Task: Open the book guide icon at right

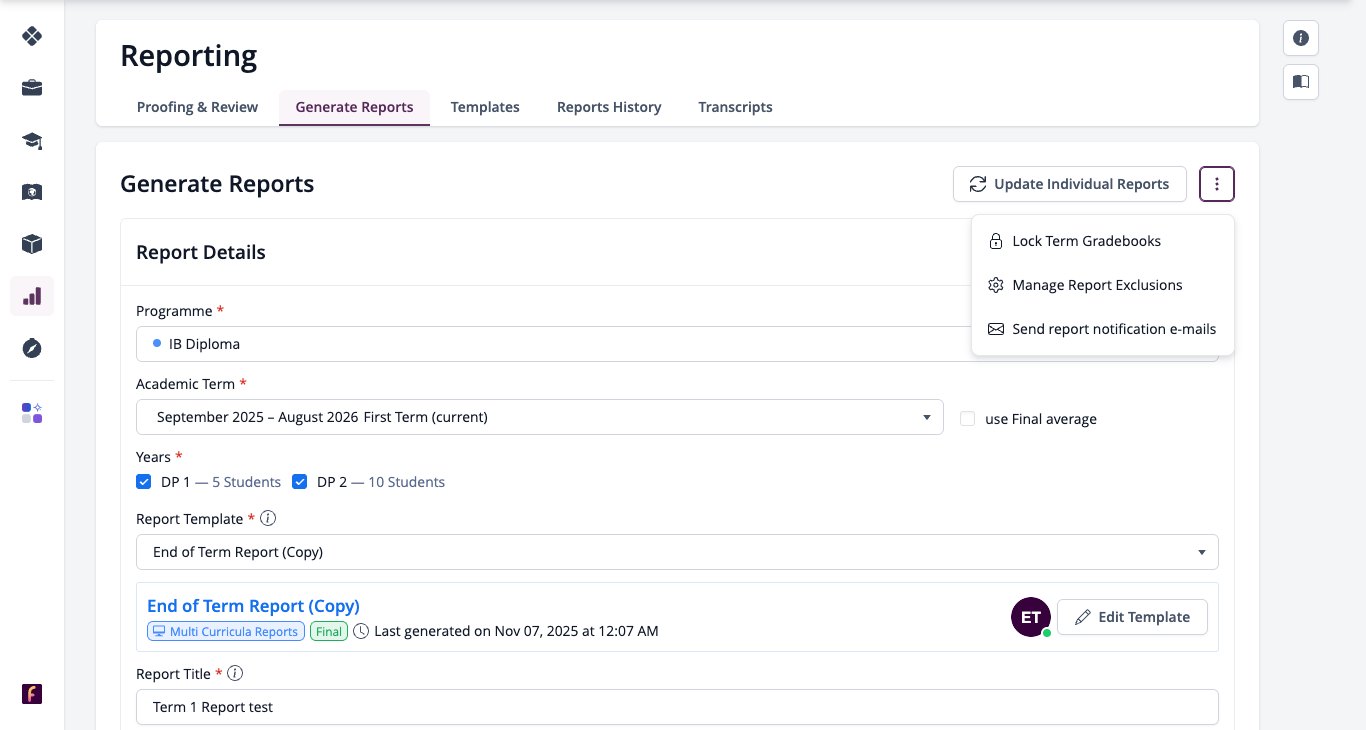Action: click(1301, 82)
